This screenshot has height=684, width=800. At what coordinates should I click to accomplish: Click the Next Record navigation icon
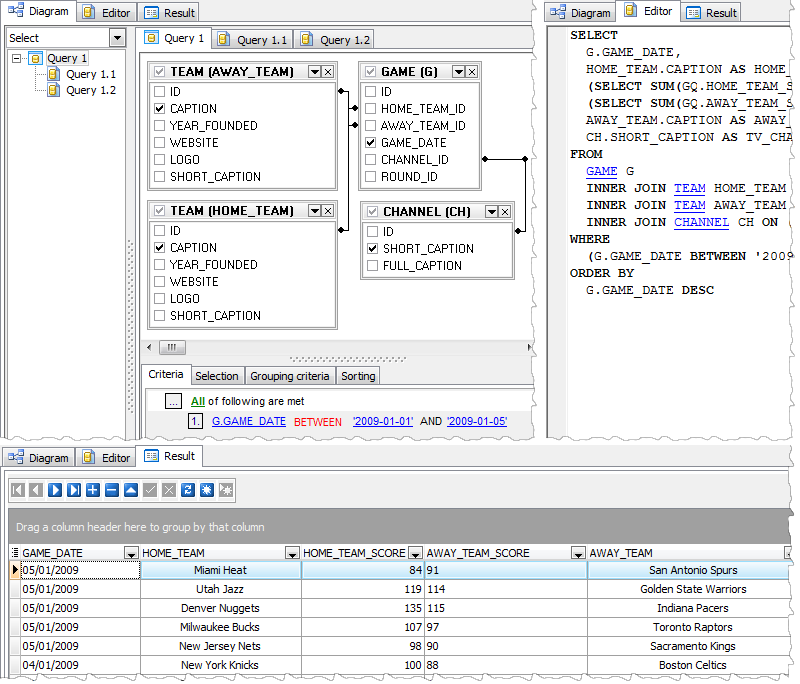coord(53,489)
